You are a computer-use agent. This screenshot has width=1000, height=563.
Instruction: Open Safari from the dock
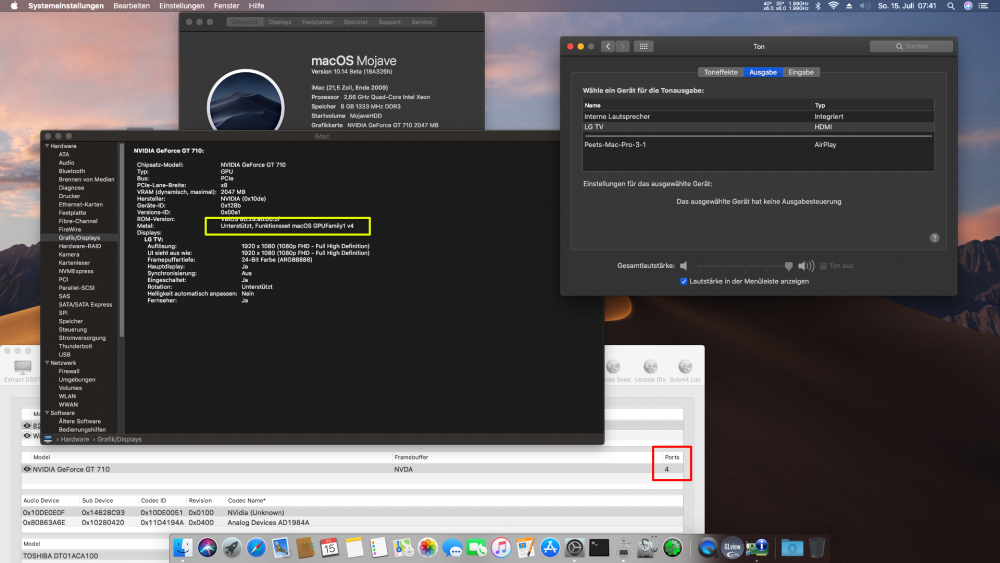click(256, 548)
